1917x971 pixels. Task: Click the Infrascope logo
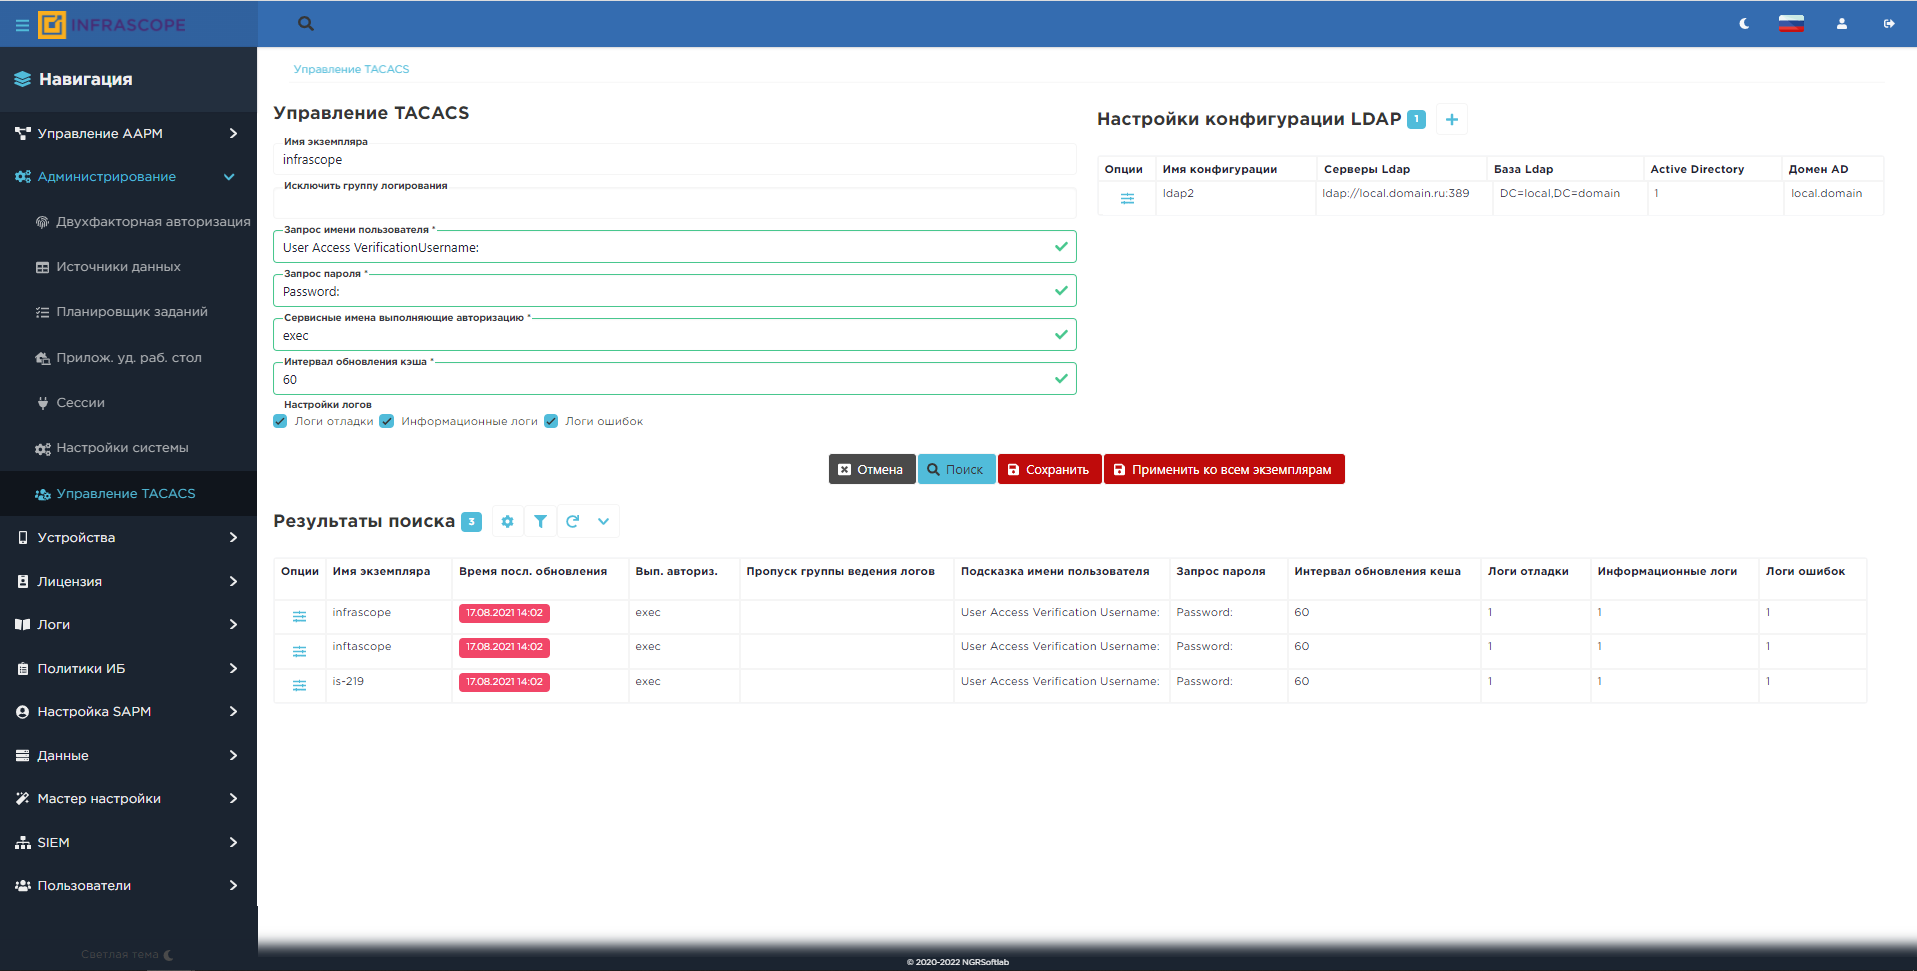coord(112,25)
